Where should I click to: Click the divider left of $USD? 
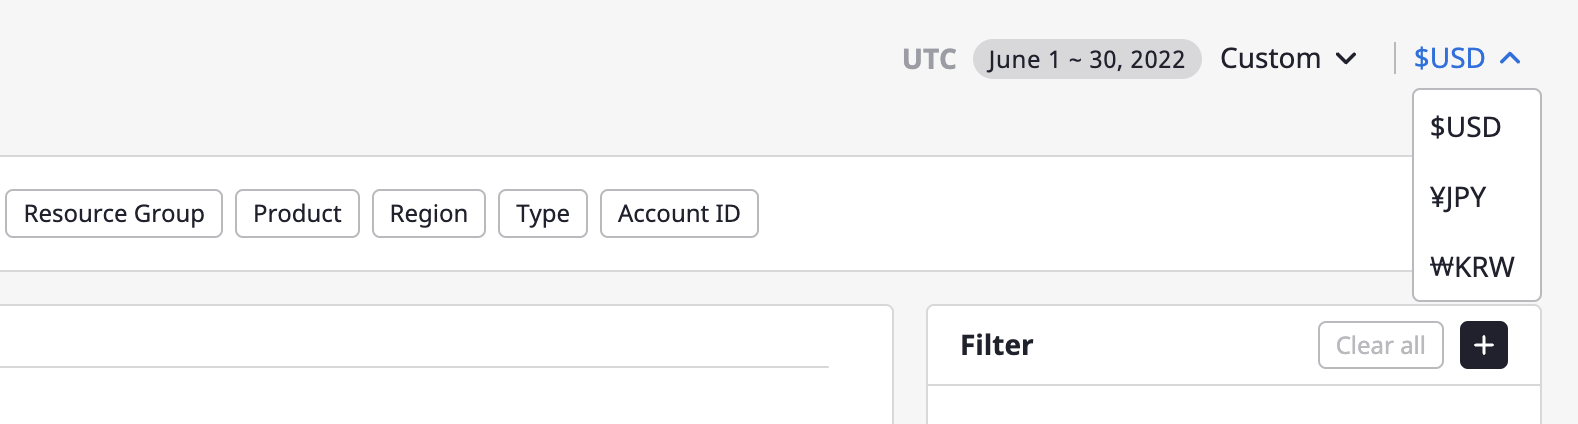[1395, 58]
